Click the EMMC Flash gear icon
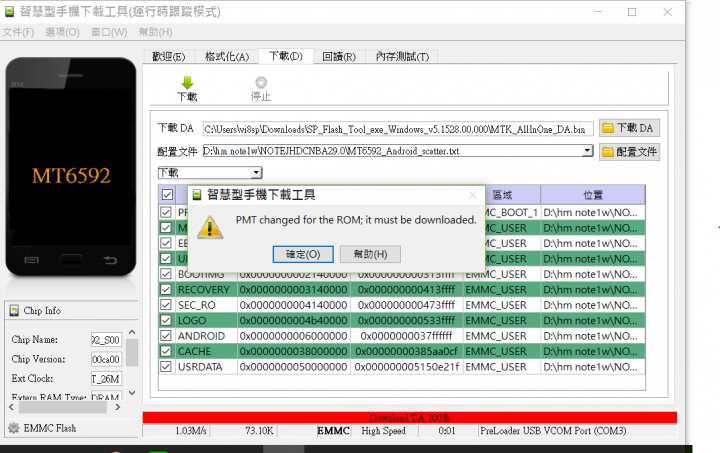This screenshot has height=453, width=720. pyautogui.click(x=14, y=428)
